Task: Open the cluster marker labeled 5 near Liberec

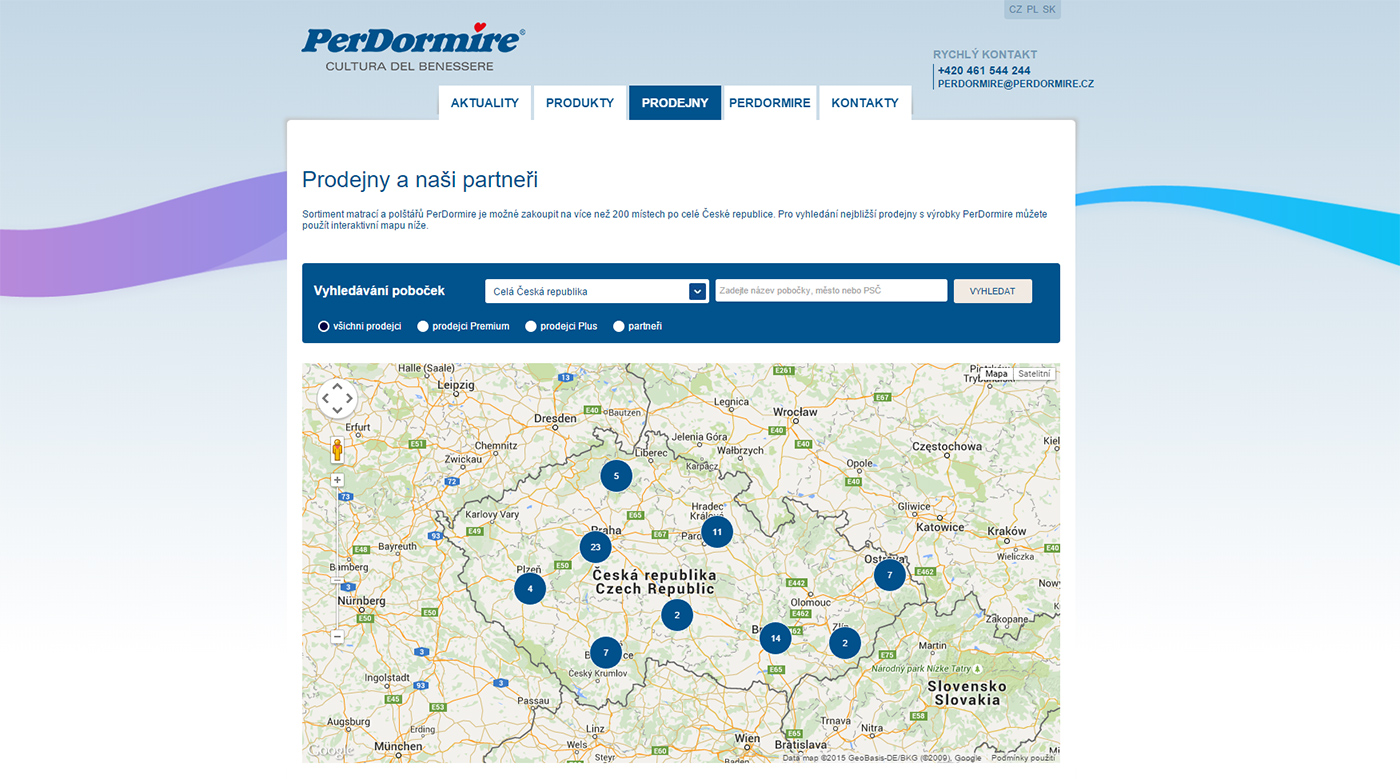Action: (616, 476)
